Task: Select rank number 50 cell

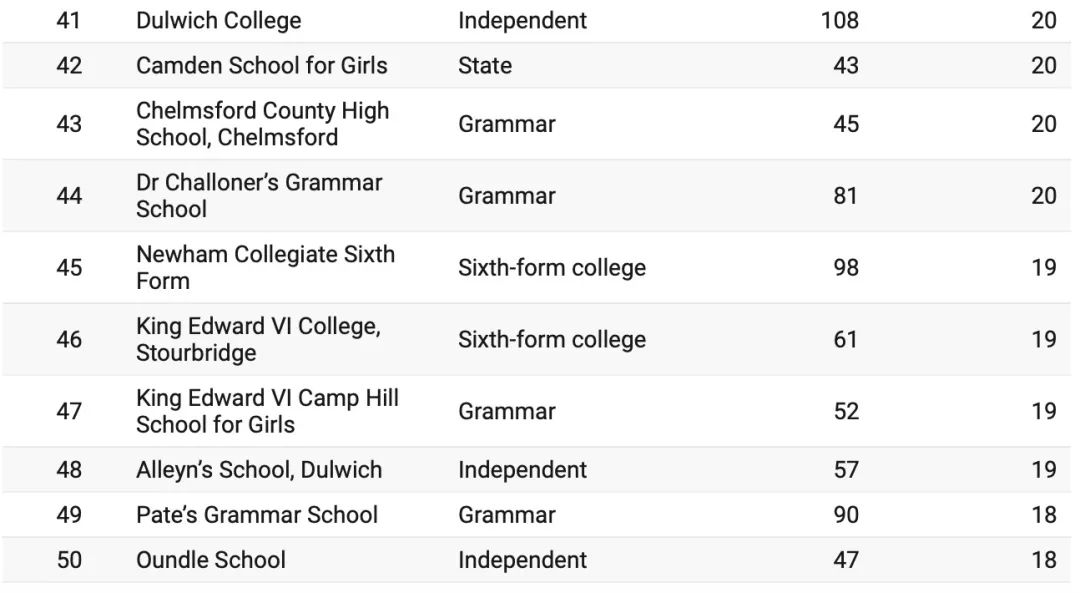Action: point(69,560)
